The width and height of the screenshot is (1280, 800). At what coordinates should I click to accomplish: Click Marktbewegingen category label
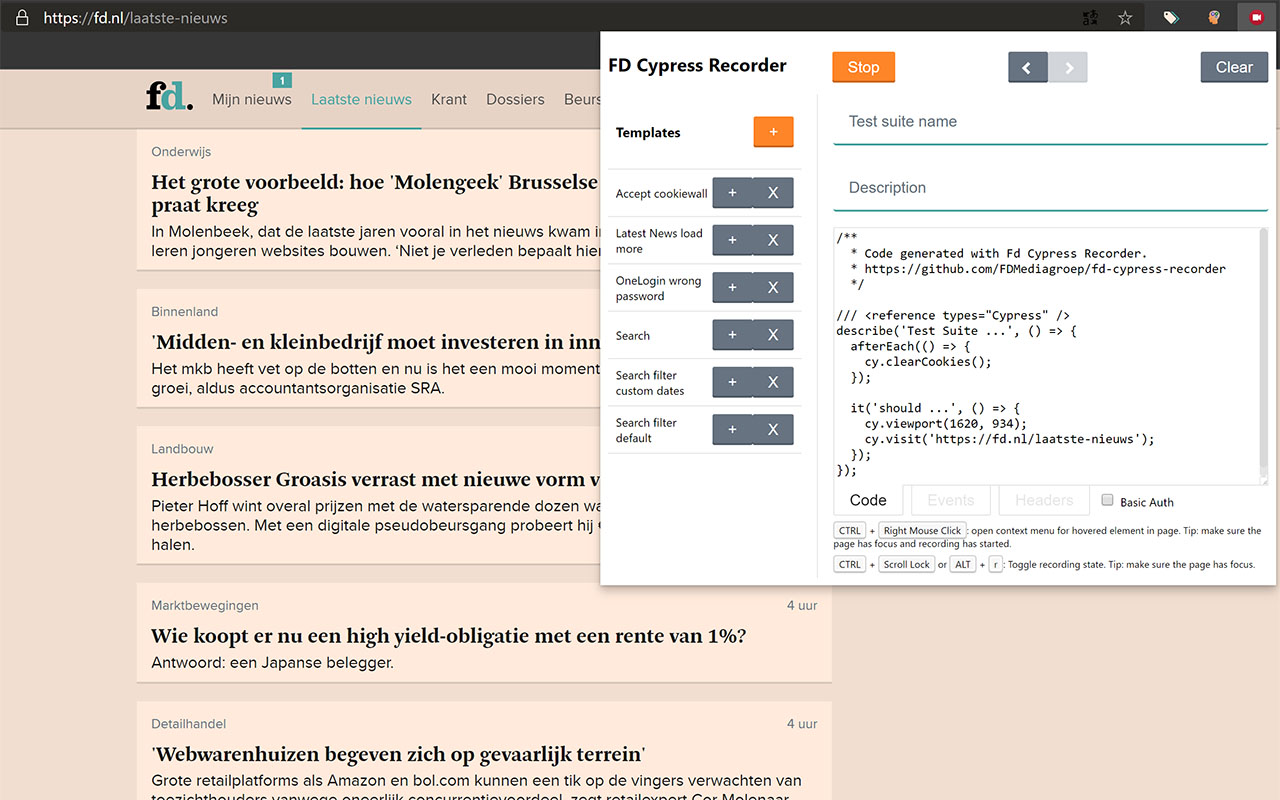(x=205, y=606)
